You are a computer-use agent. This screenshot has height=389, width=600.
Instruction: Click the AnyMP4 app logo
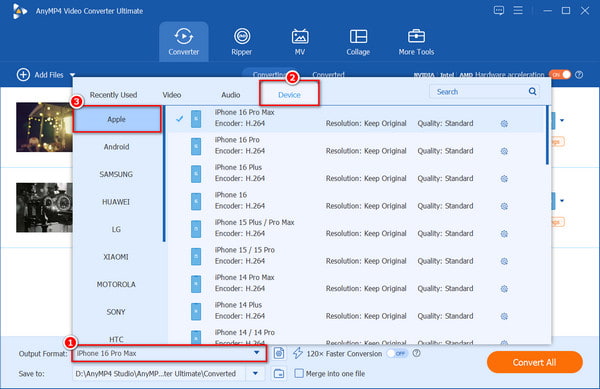19,11
